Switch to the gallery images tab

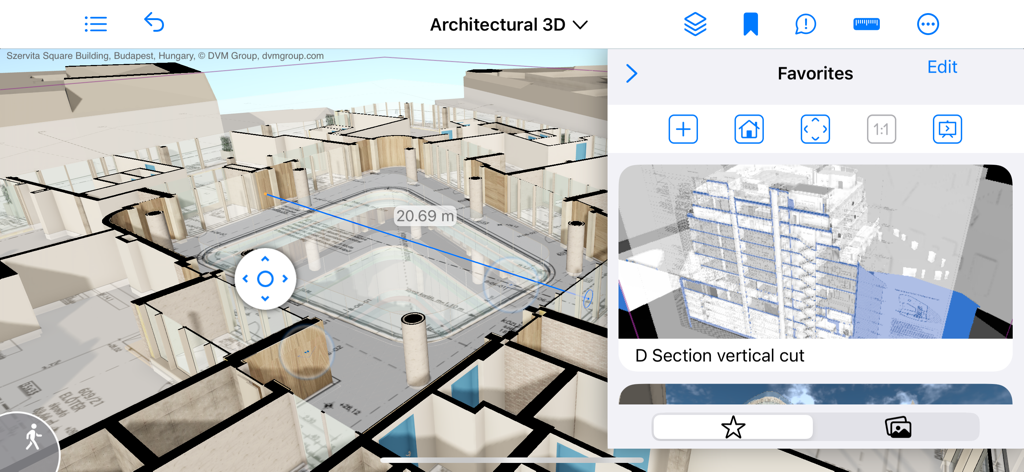point(898,428)
